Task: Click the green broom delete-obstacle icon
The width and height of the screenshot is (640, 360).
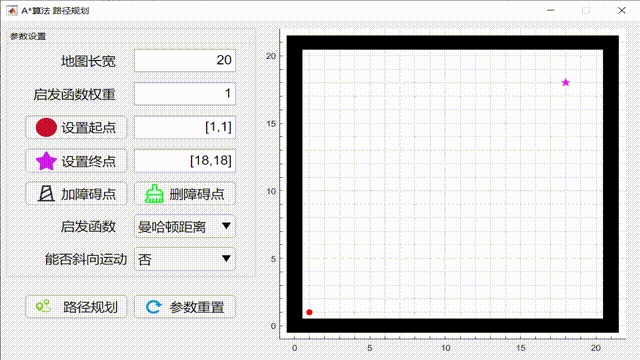Action: tap(154, 193)
